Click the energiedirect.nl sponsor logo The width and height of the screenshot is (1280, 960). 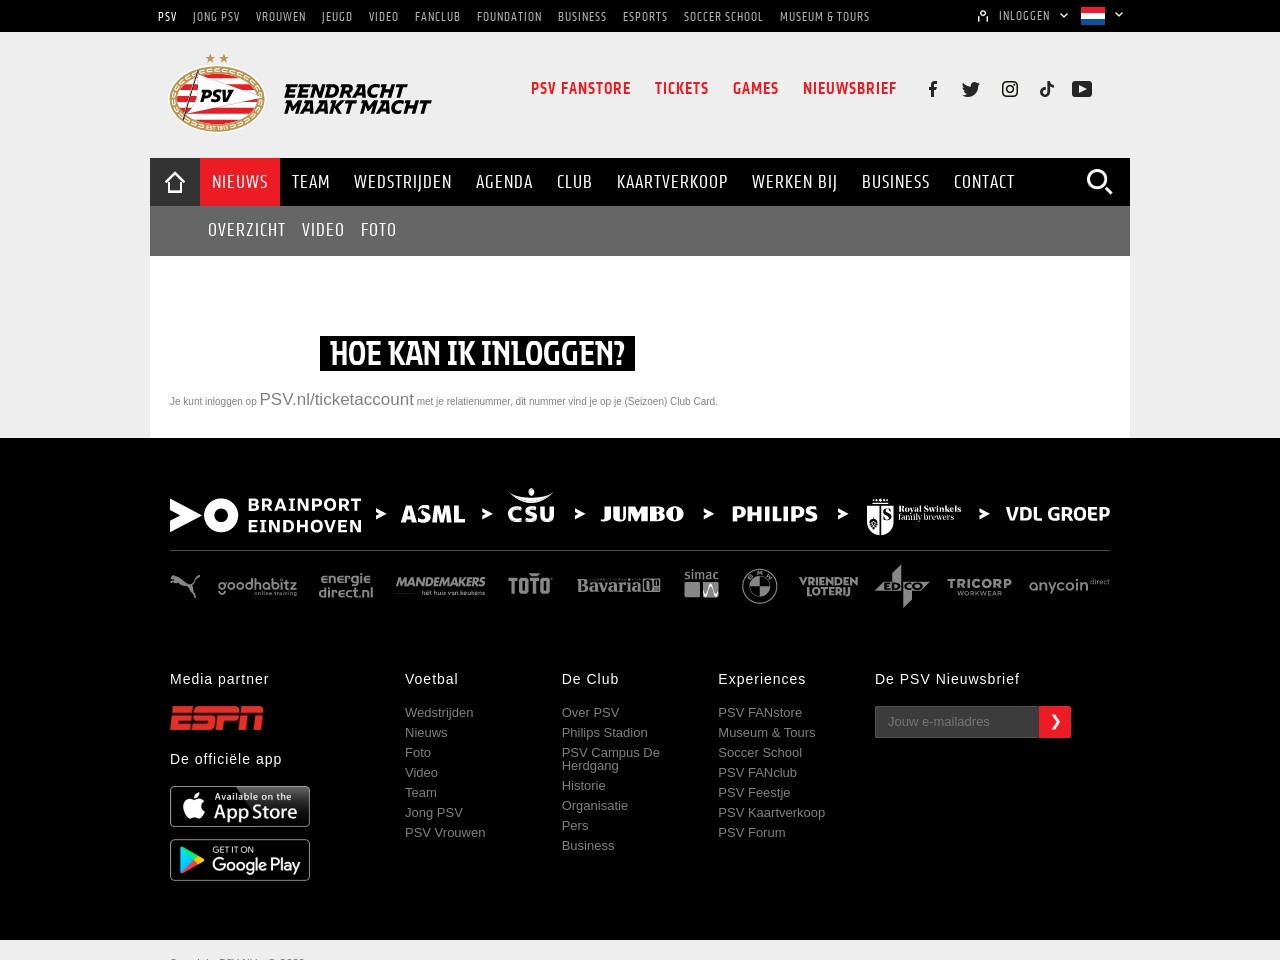(x=346, y=586)
